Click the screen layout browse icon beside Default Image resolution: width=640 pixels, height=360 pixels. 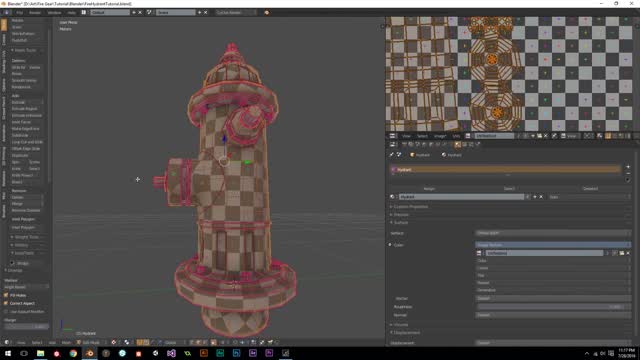click(x=84, y=12)
